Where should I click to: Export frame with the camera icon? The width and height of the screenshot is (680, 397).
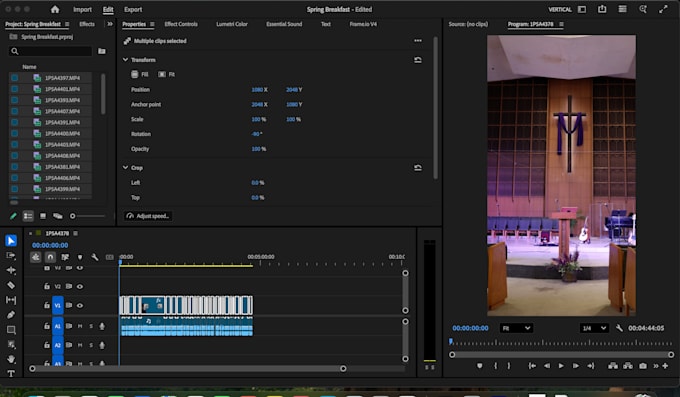click(x=643, y=366)
